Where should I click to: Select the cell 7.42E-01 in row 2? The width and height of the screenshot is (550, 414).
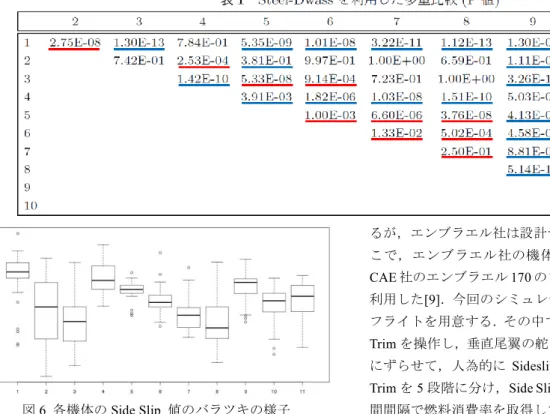tap(139, 61)
